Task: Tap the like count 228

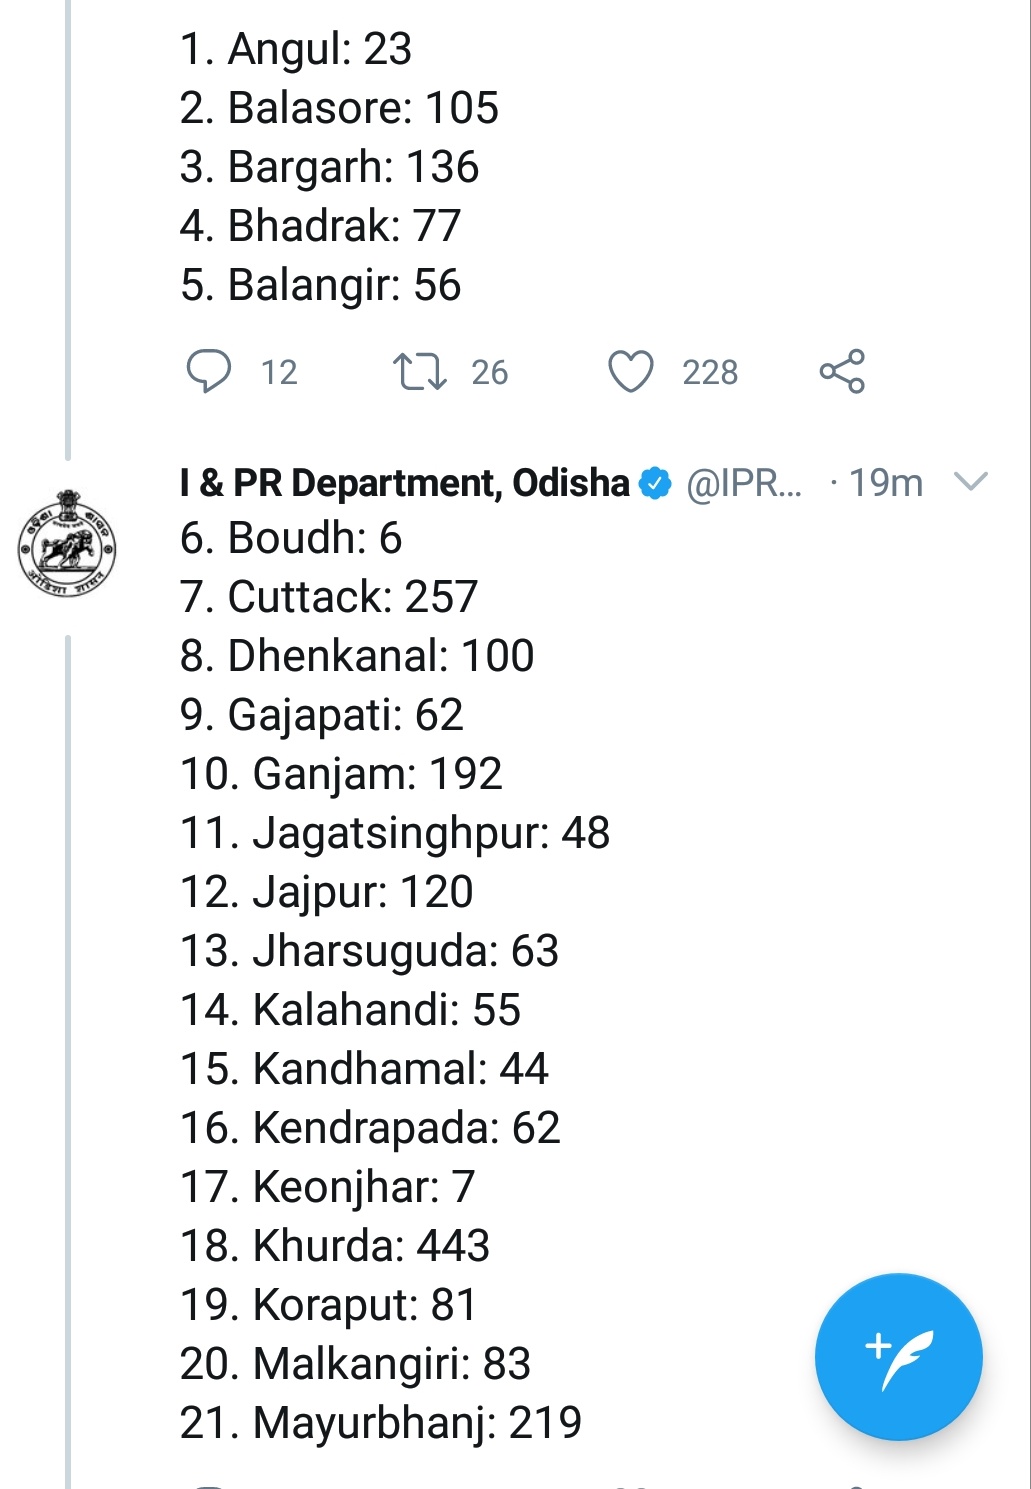Action: click(x=710, y=373)
